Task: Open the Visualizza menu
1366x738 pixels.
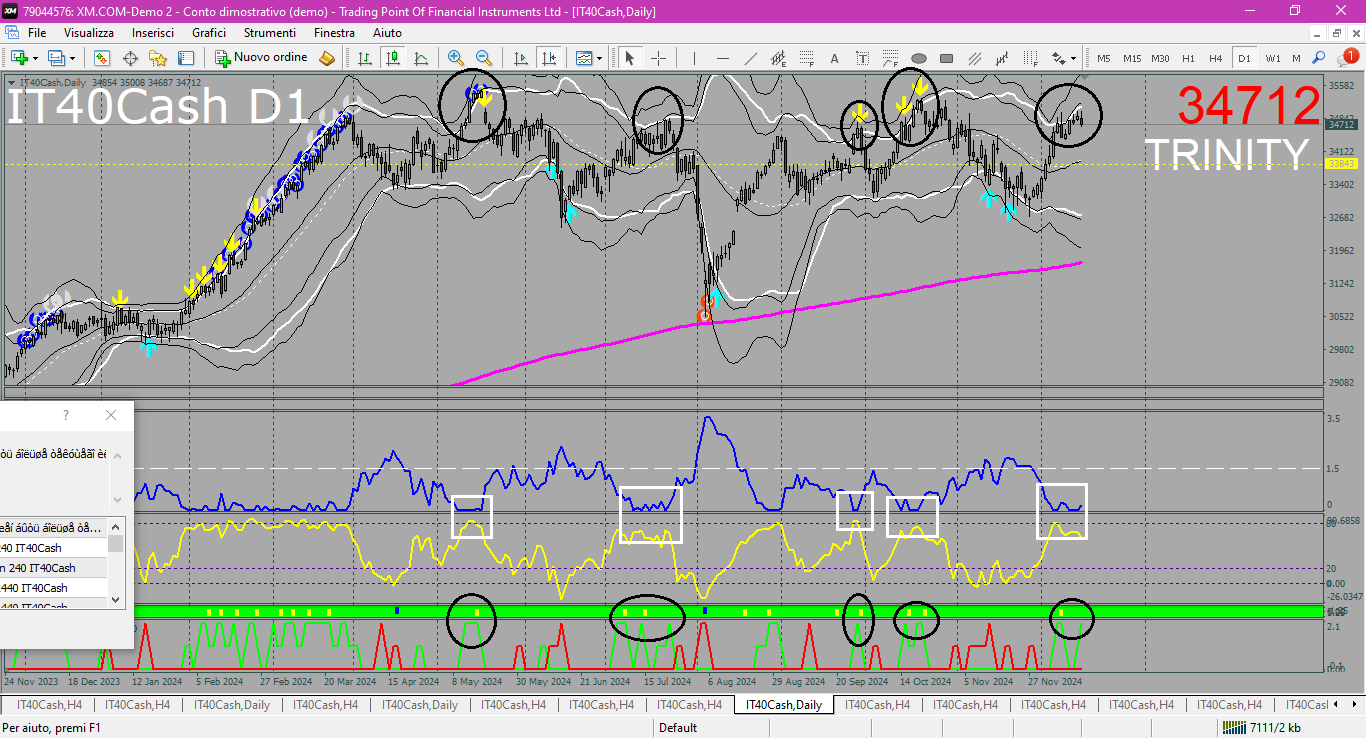Action: click(x=89, y=32)
